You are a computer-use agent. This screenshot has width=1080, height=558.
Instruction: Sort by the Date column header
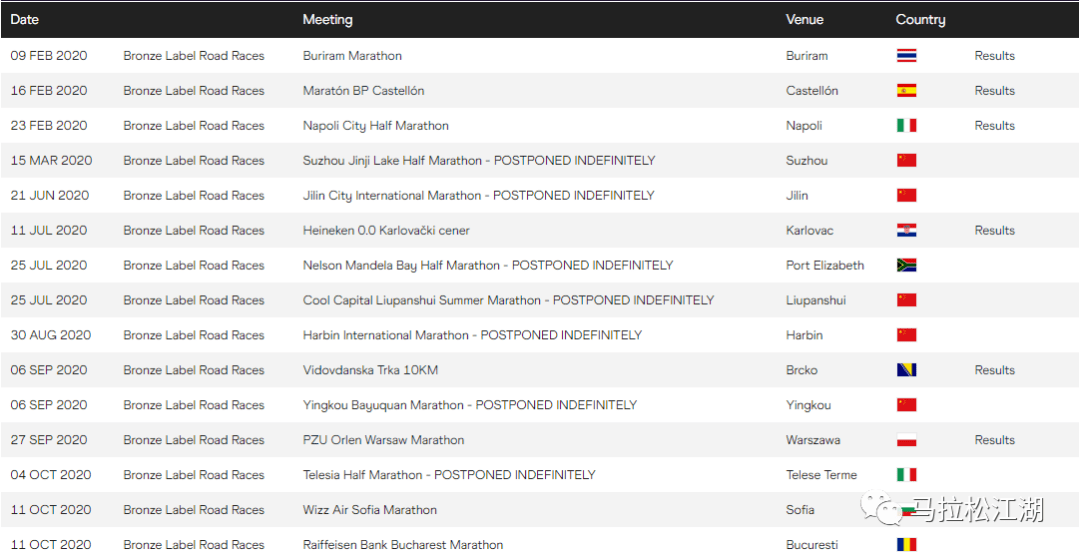click(25, 20)
